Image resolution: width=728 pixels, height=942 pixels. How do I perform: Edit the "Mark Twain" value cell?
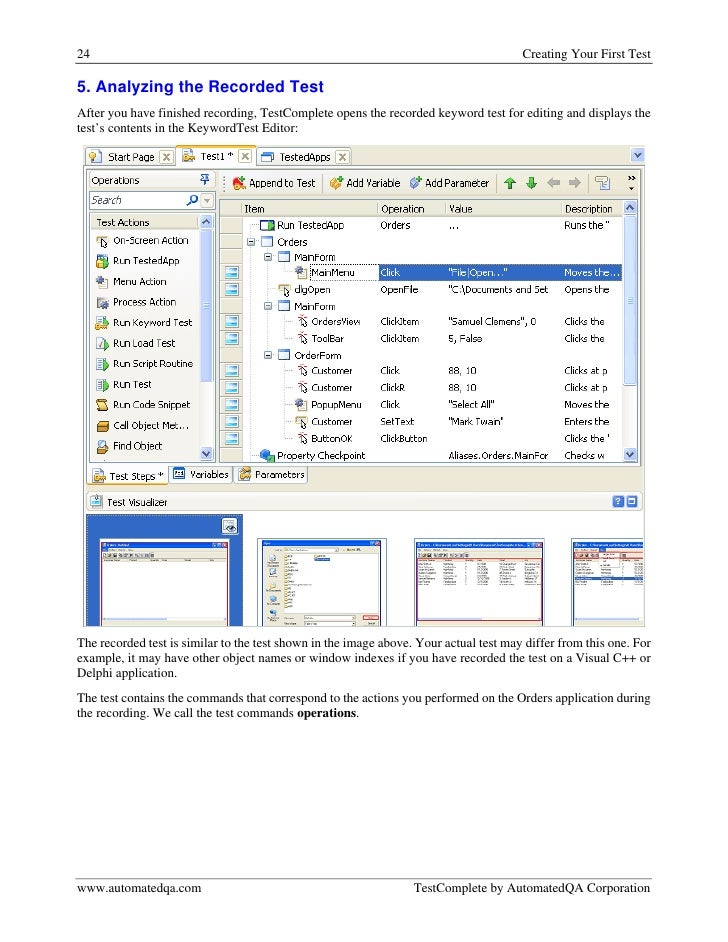pos(503,422)
